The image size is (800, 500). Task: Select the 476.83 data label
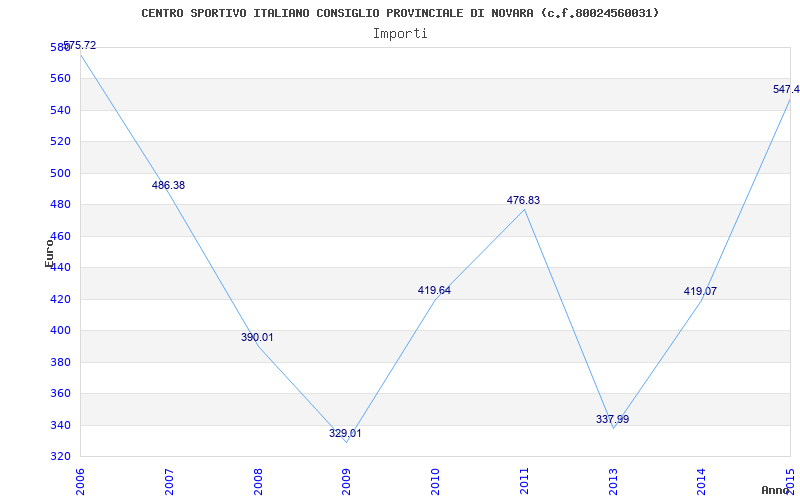(523, 201)
